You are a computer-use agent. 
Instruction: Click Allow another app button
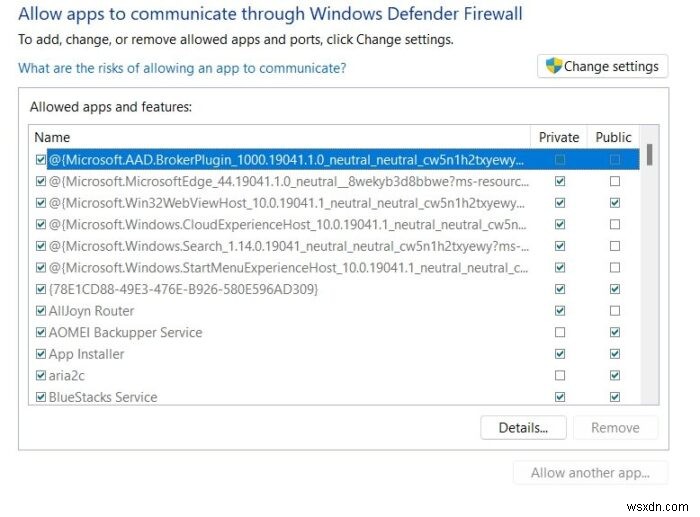pyautogui.click(x=589, y=473)
